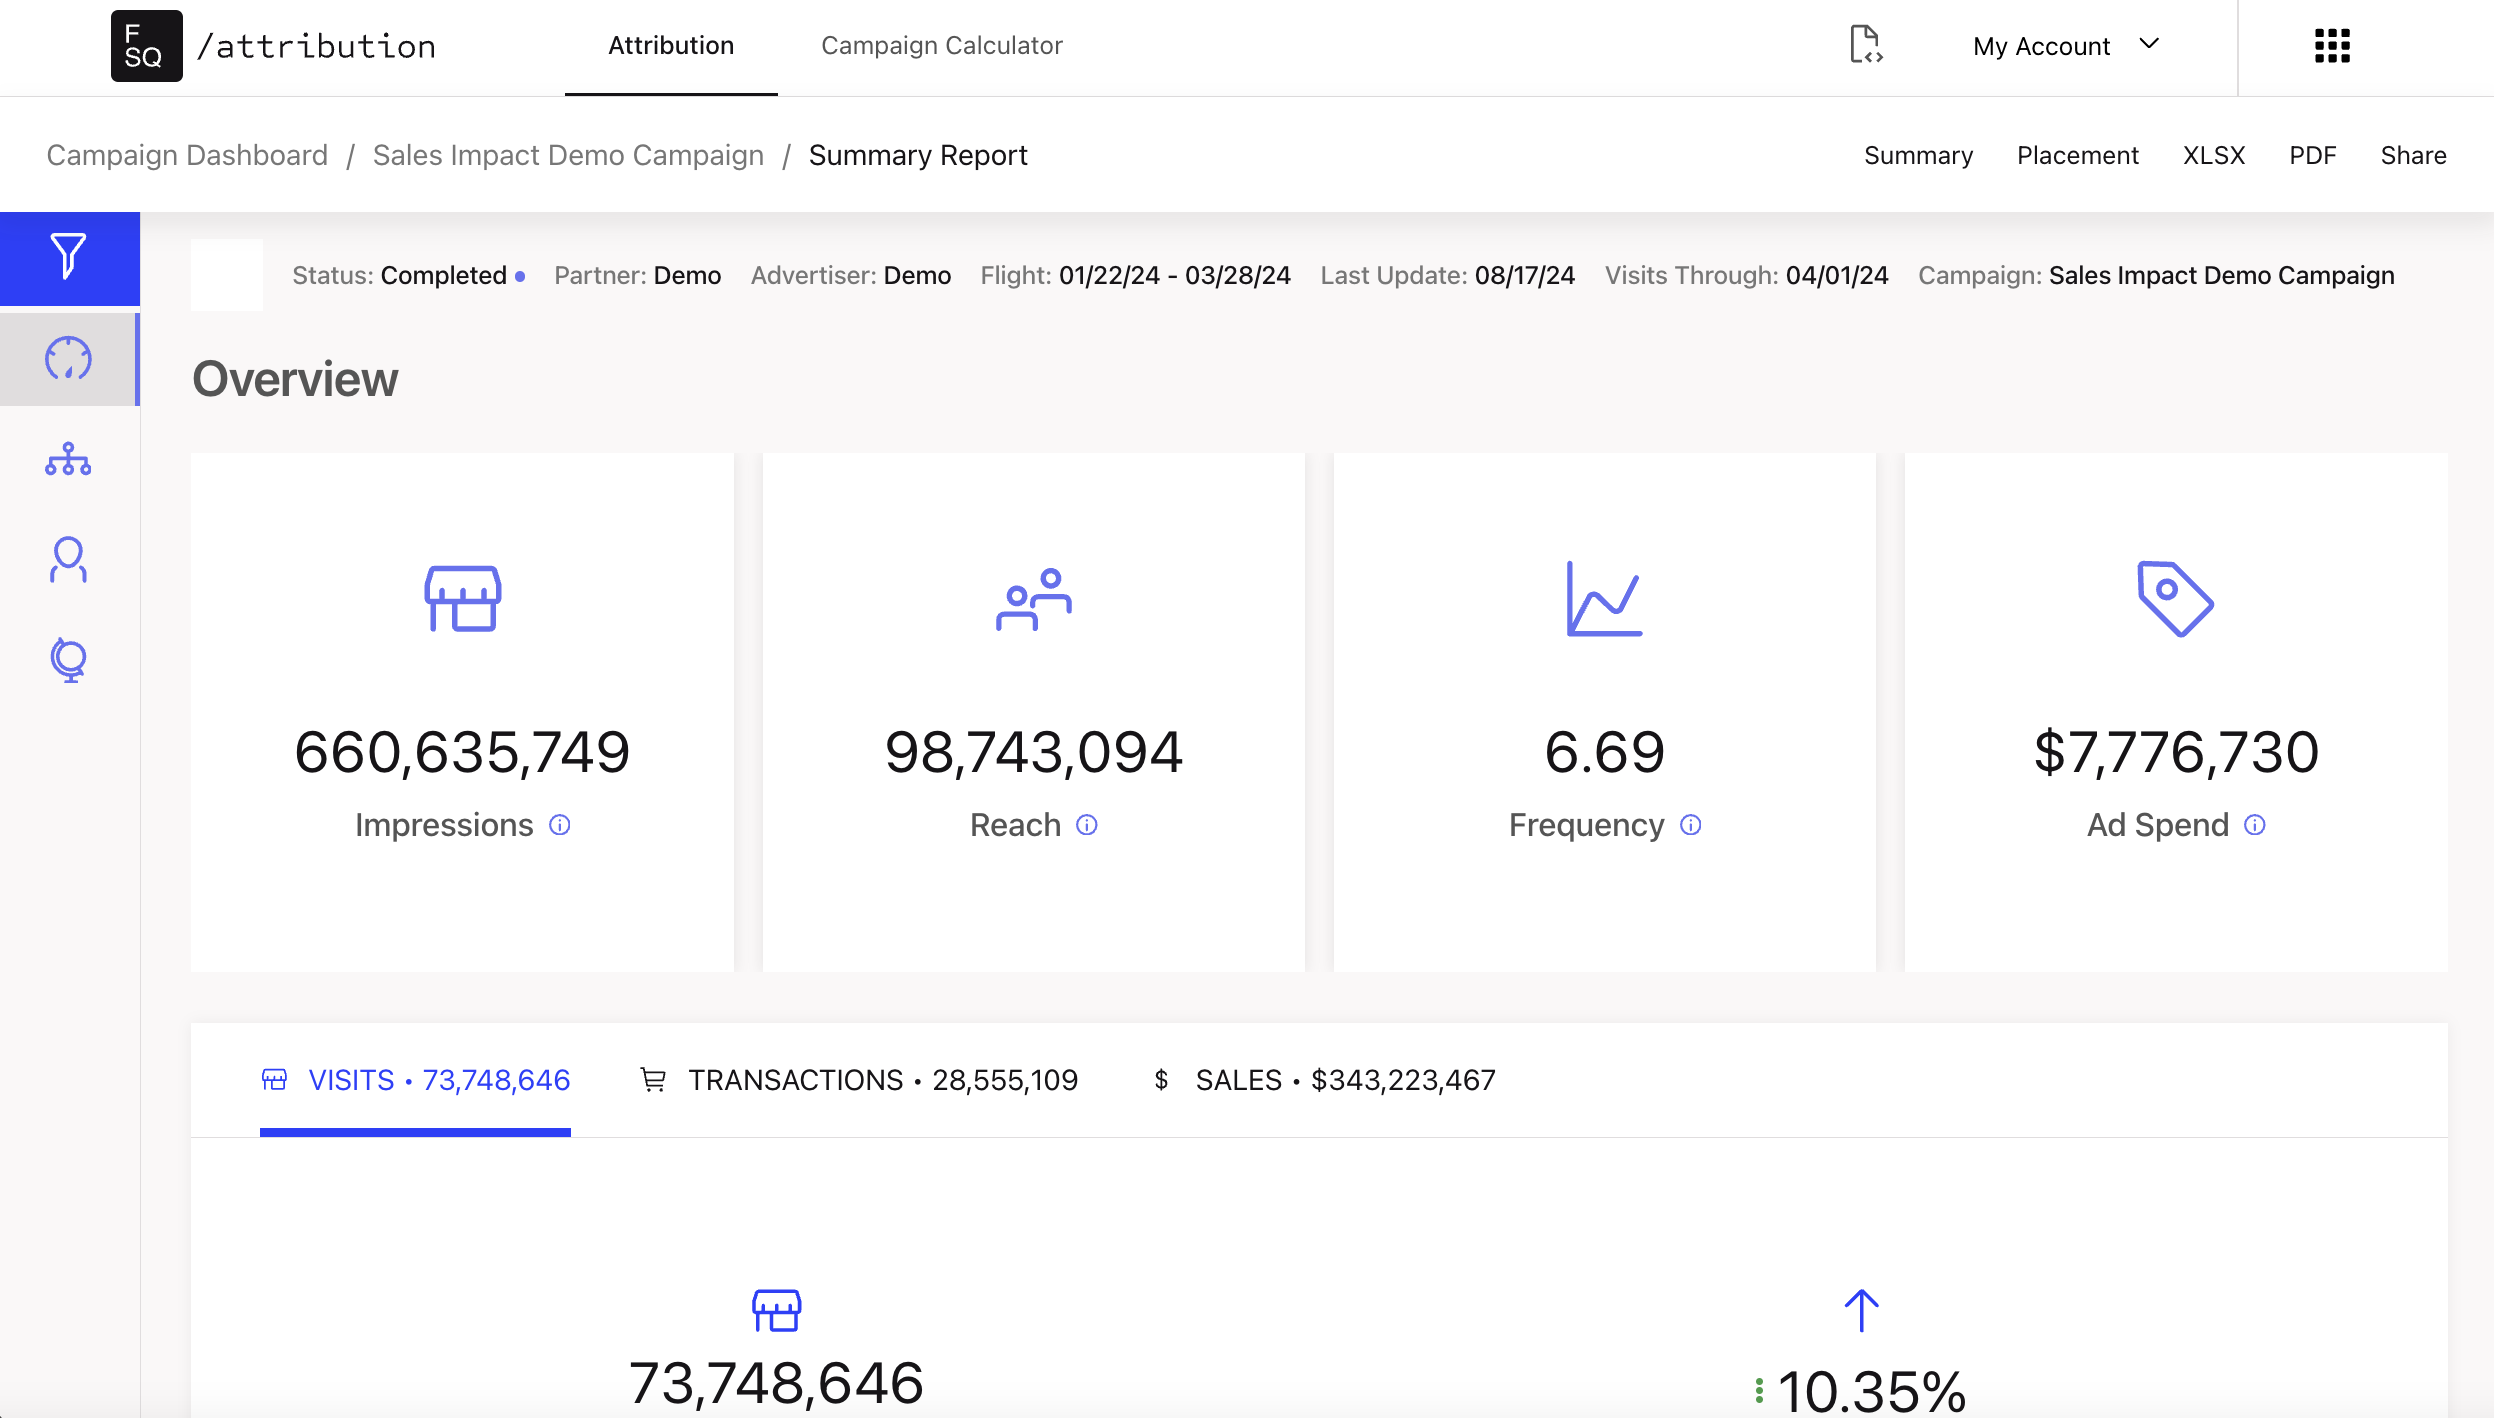Screen dimensions: 2494x1418
Task: Click the green dots beside 10.35%
Action: tap(1759, 1390)
